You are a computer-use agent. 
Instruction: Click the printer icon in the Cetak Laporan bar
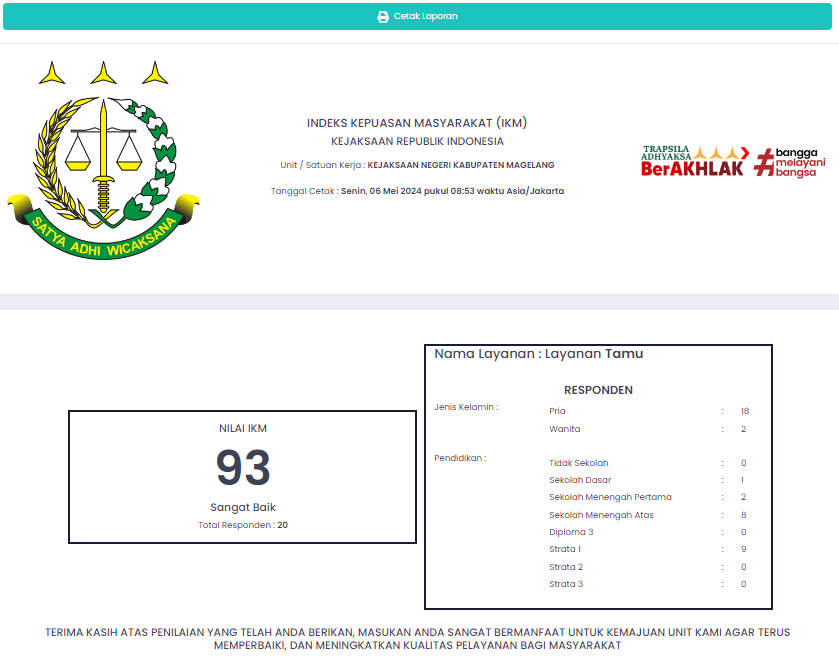point(382,17)
